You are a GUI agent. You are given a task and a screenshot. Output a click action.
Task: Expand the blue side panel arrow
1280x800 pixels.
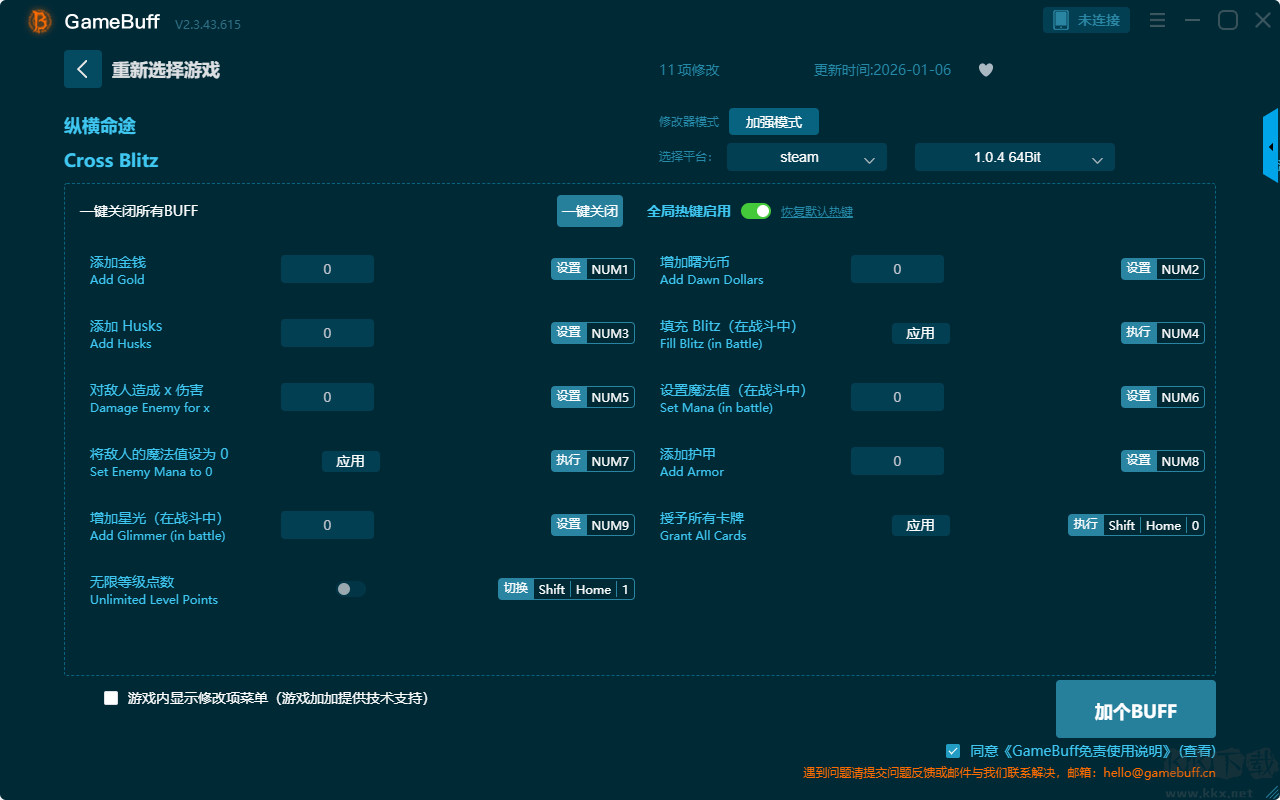[x=1271, y=146]
